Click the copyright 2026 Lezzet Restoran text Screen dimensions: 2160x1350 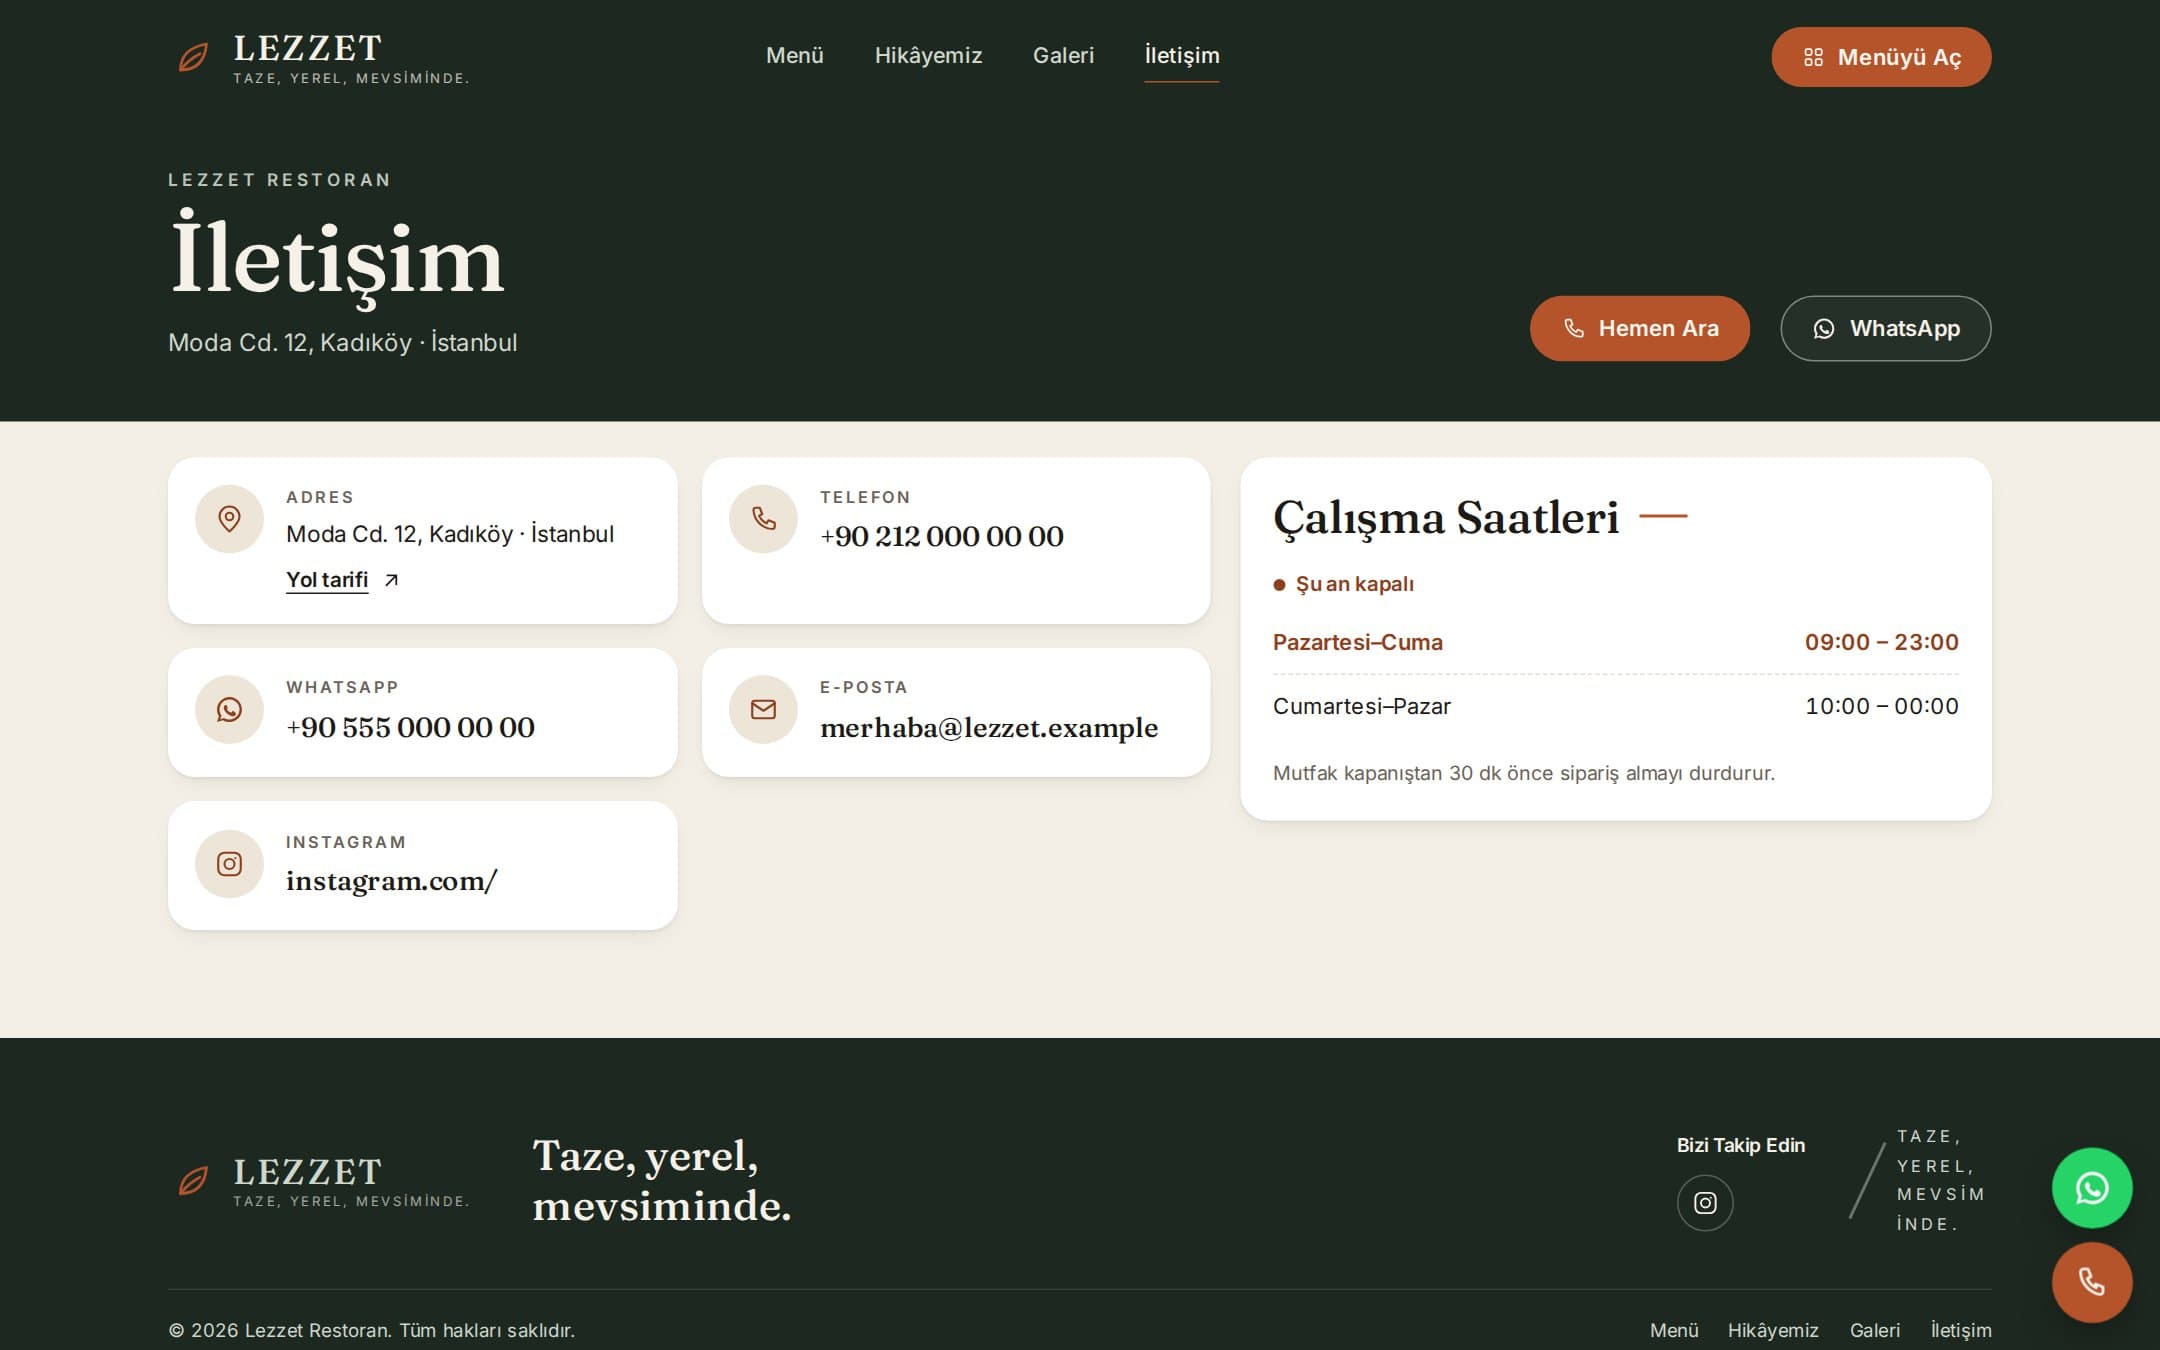[x=371, y=1330]
